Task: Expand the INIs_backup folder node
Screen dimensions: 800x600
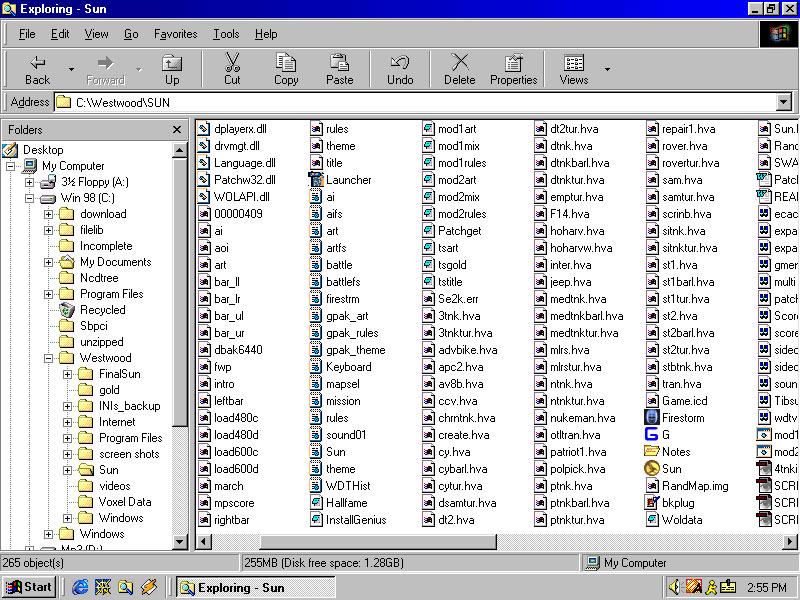Action: (x=67, y=406)
